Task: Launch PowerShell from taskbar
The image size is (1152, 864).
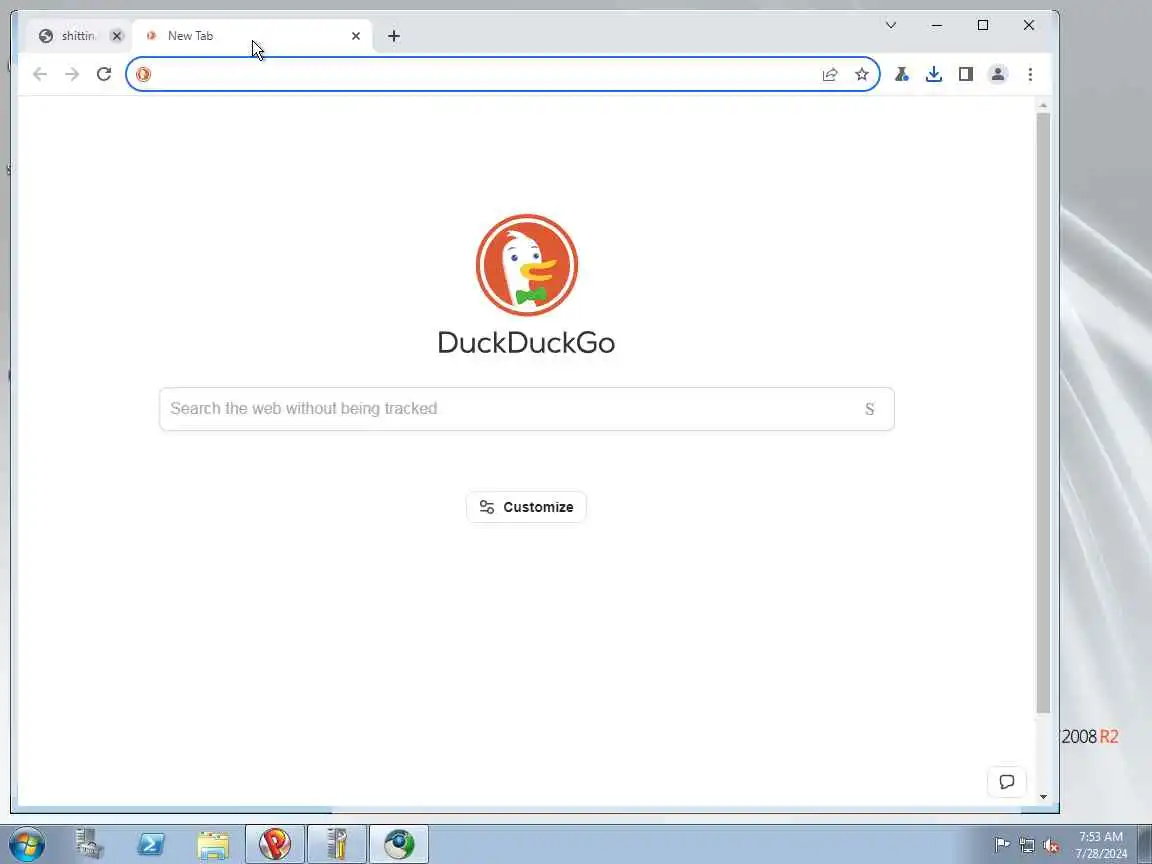Action: click(x=151, y=843)
